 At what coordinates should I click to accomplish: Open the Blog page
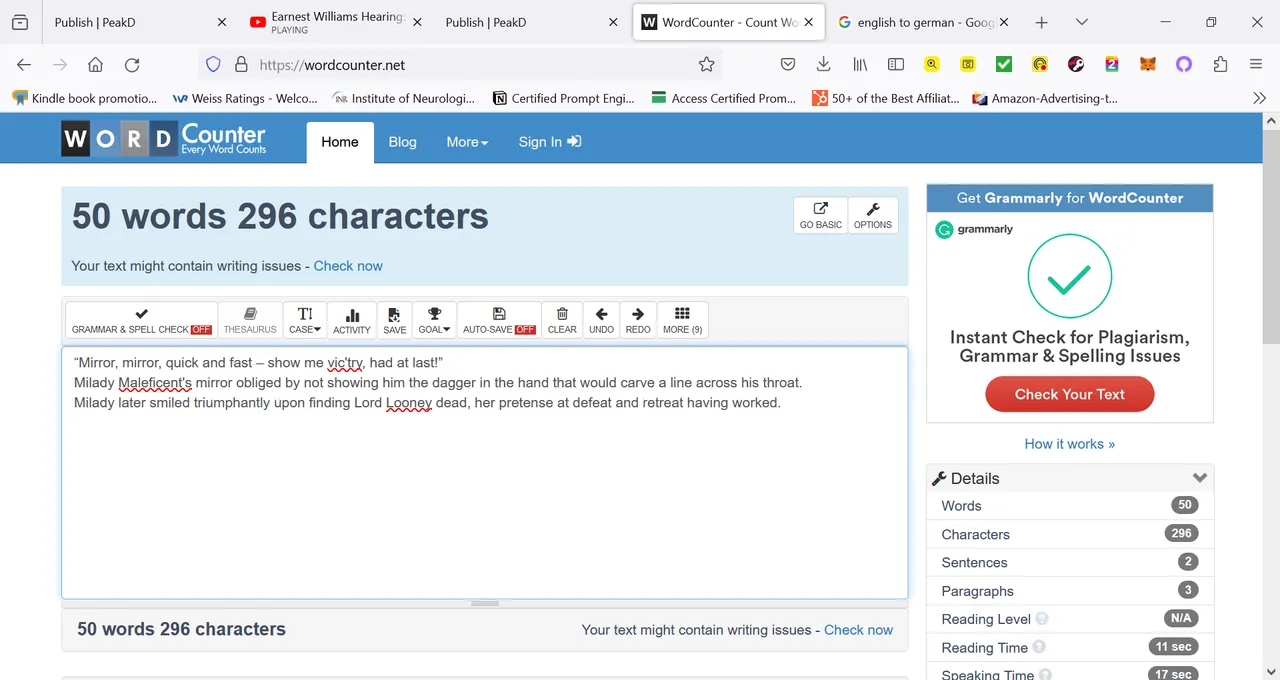[x=403, y=142]
